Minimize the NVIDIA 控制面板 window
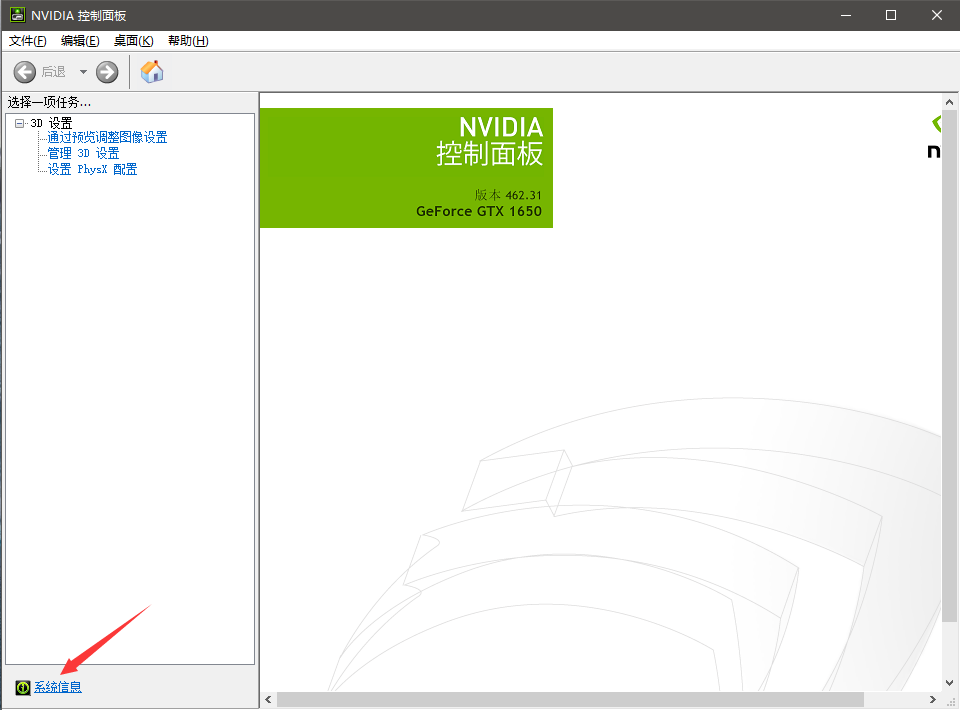The height and width of the screenshot is (710, 960). pos(846,15)
